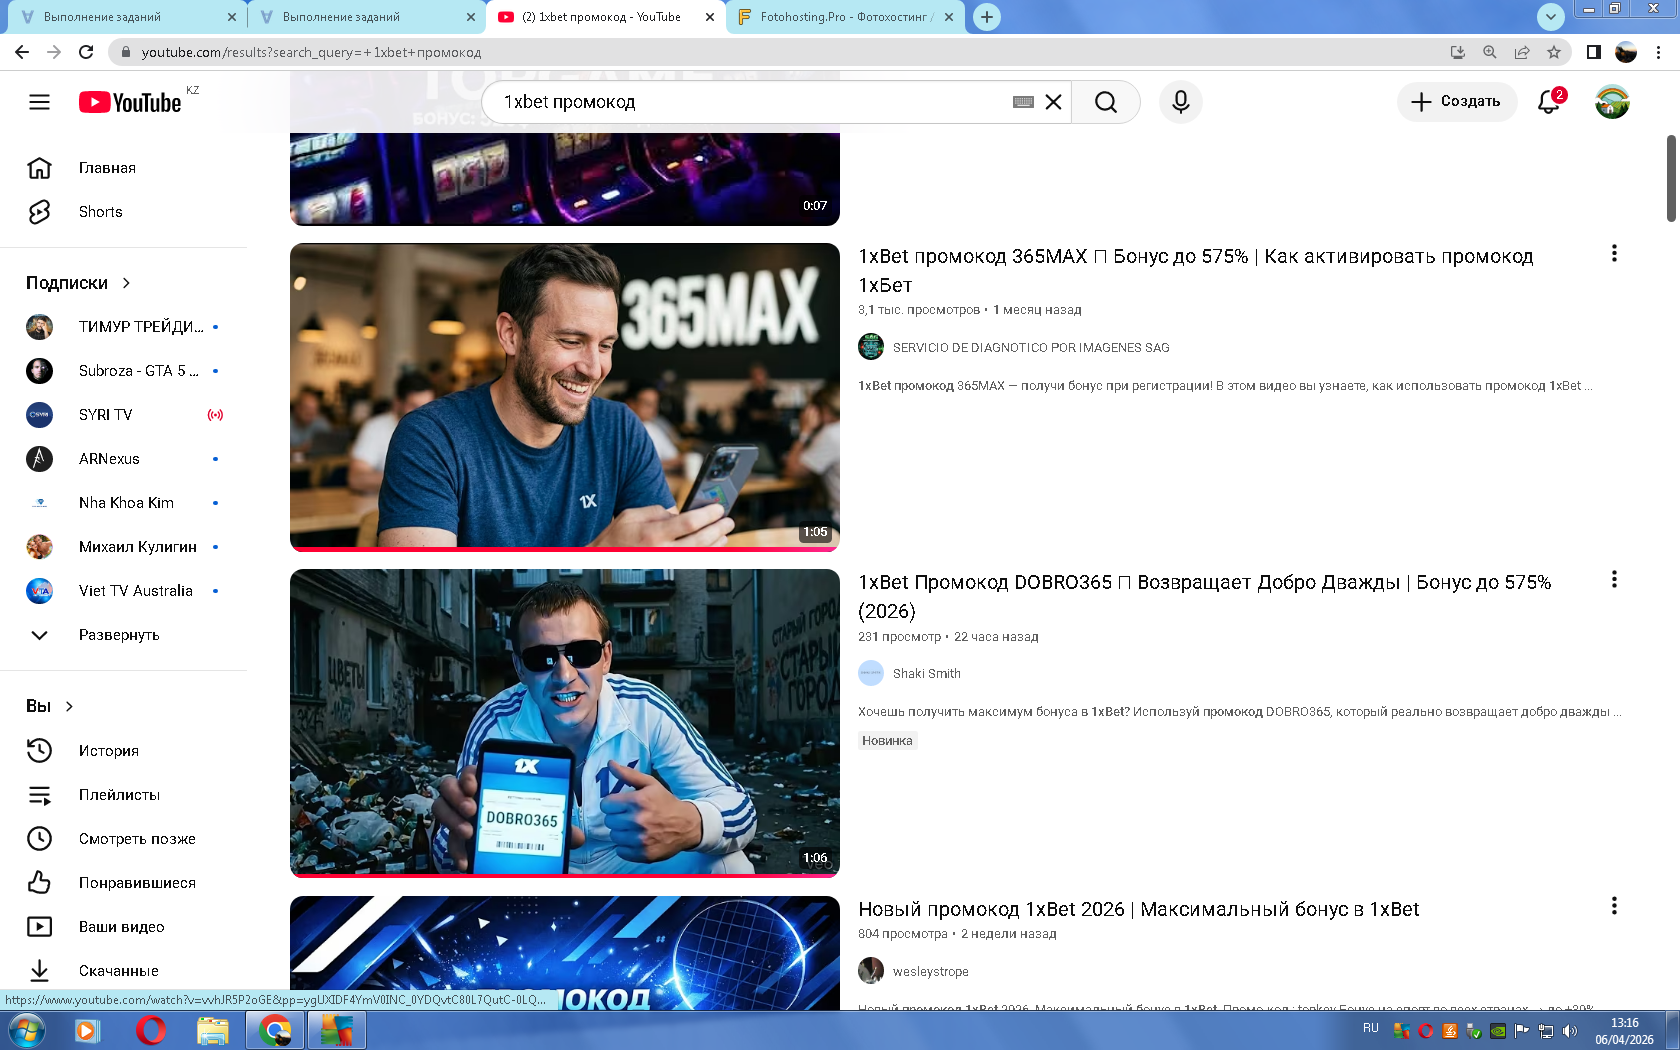Click Chrome icon in the taskbar
Screen dimensions: 1680x1050
275,1030
